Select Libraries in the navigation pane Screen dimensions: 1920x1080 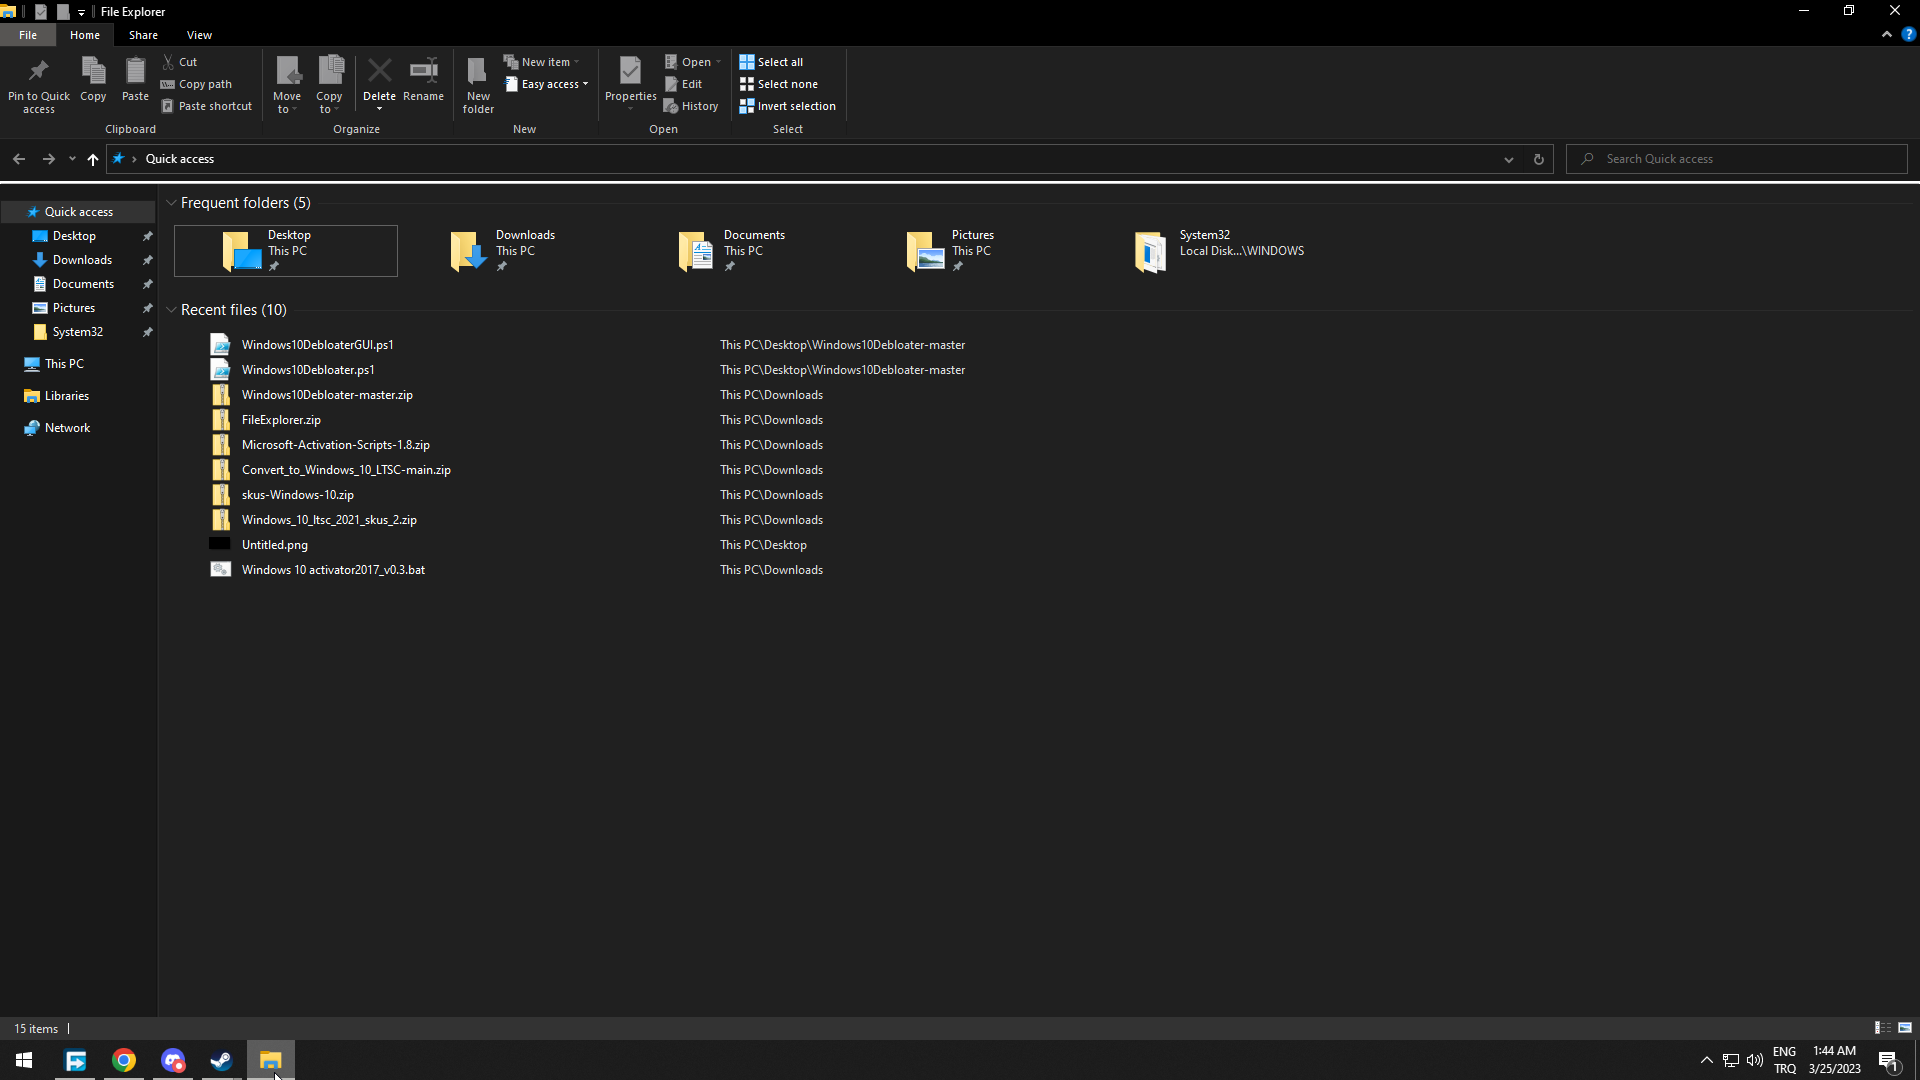click(x=66, y=396)
